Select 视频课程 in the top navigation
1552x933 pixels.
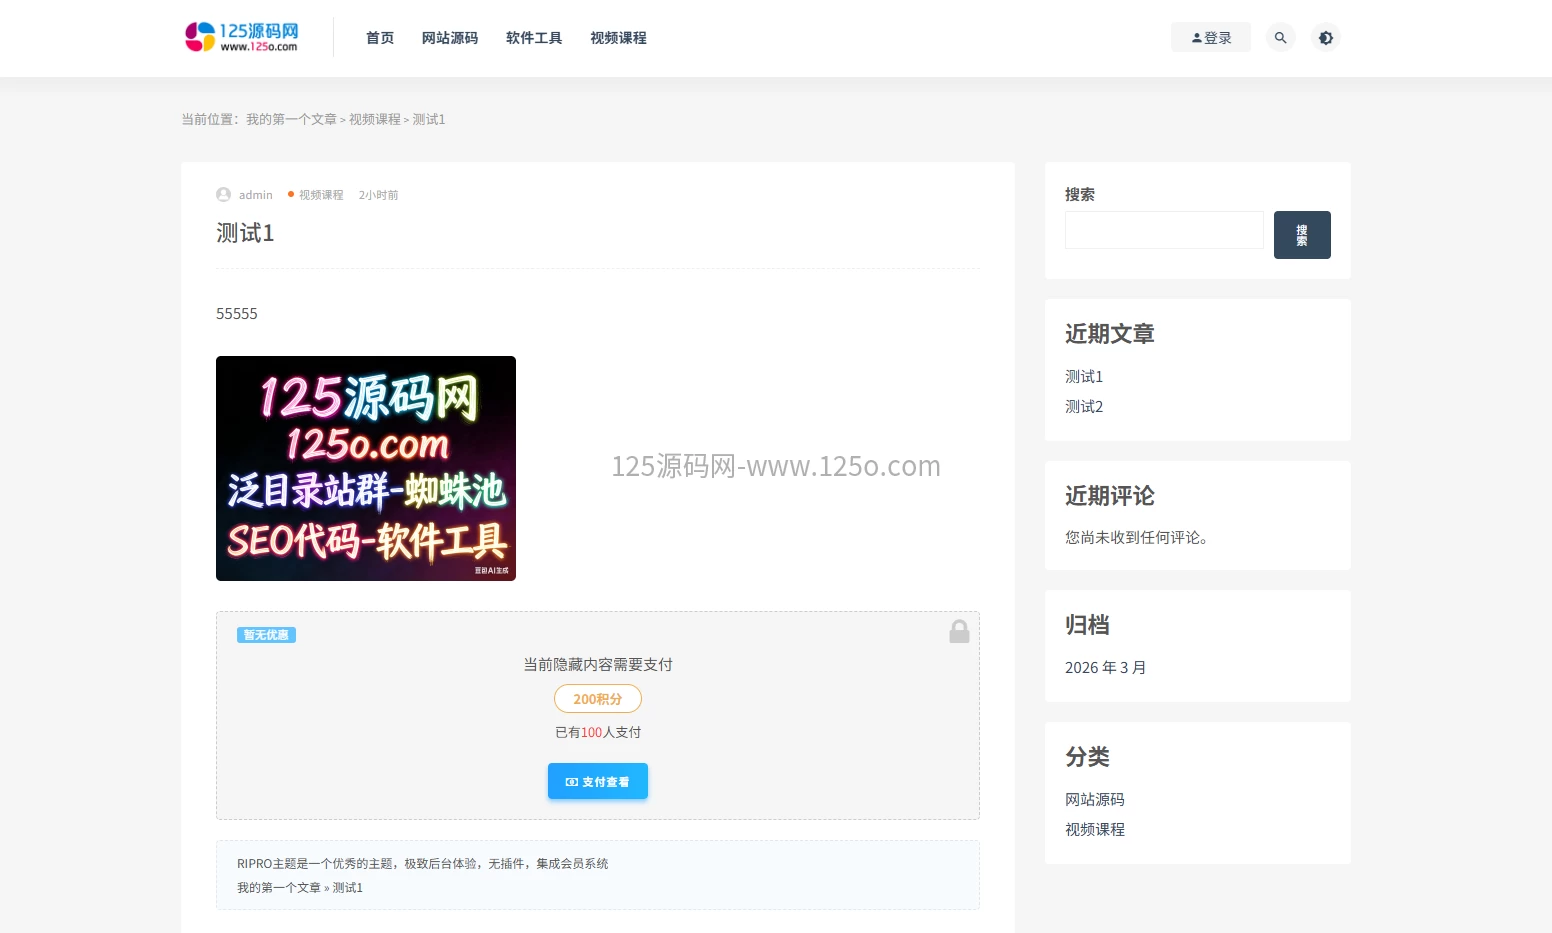click(x=618, y=38)
